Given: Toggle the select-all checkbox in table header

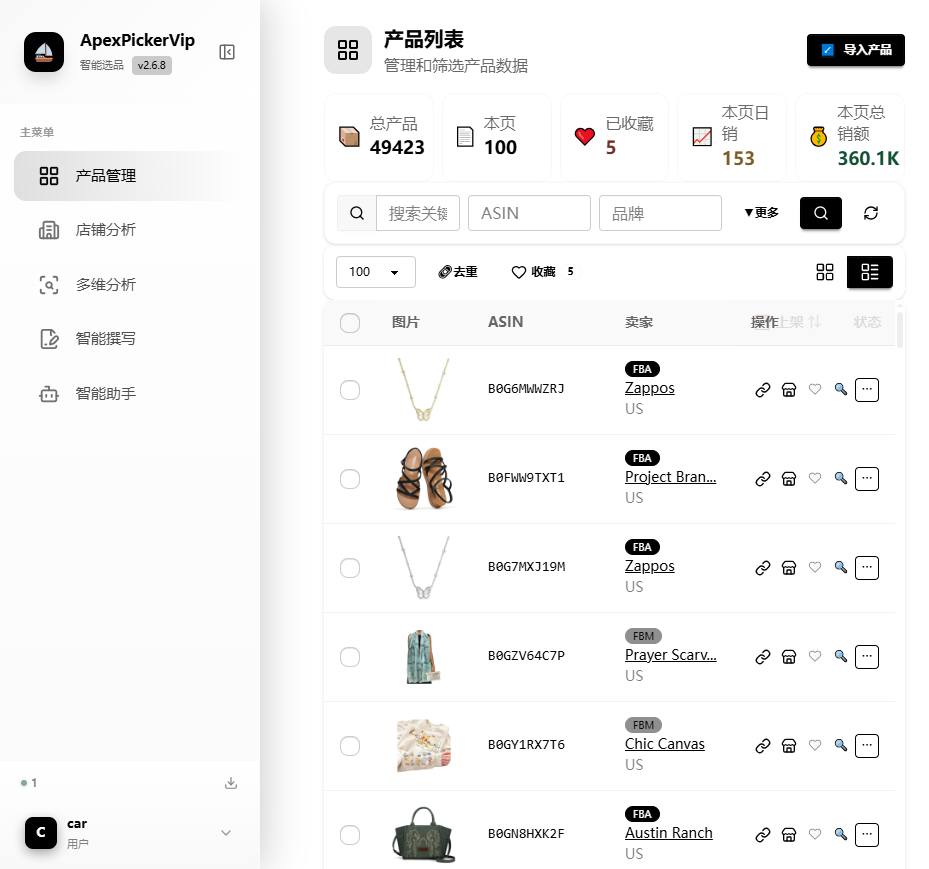Looking at the screenshot, I should (x=350, y=323).
